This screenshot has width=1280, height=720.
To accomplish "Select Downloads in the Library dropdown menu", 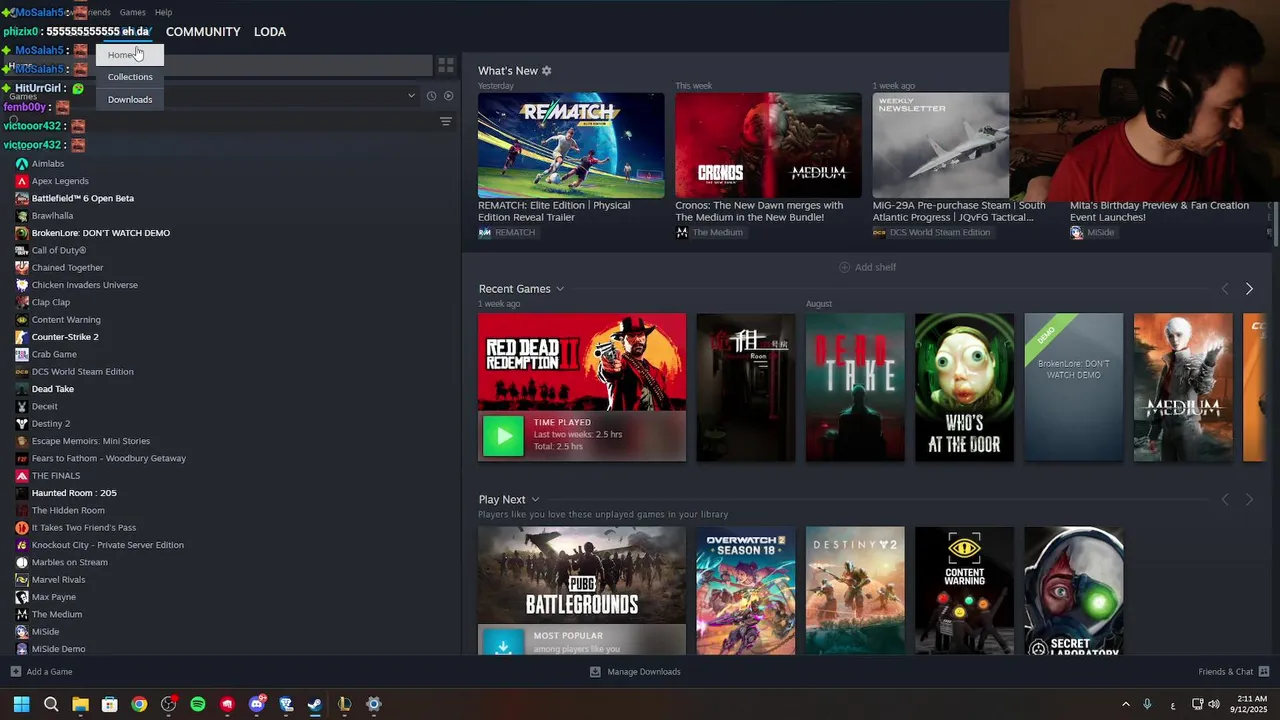I will 130,100.
